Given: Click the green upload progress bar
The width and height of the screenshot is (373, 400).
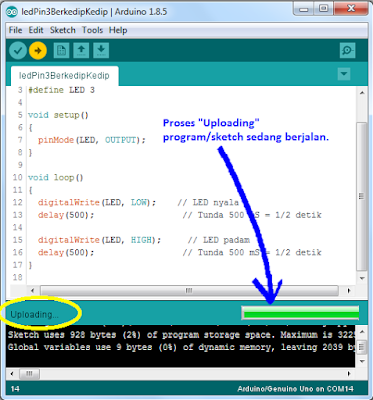Looking at the screenshot, I should click(x=300, y=313).
